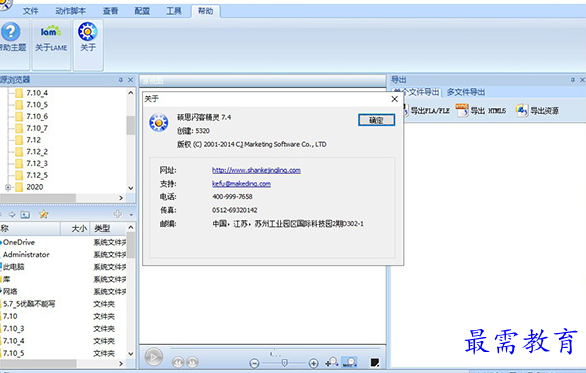Pin the resource browser panel

pyautogui.click(x=120, y=80)
